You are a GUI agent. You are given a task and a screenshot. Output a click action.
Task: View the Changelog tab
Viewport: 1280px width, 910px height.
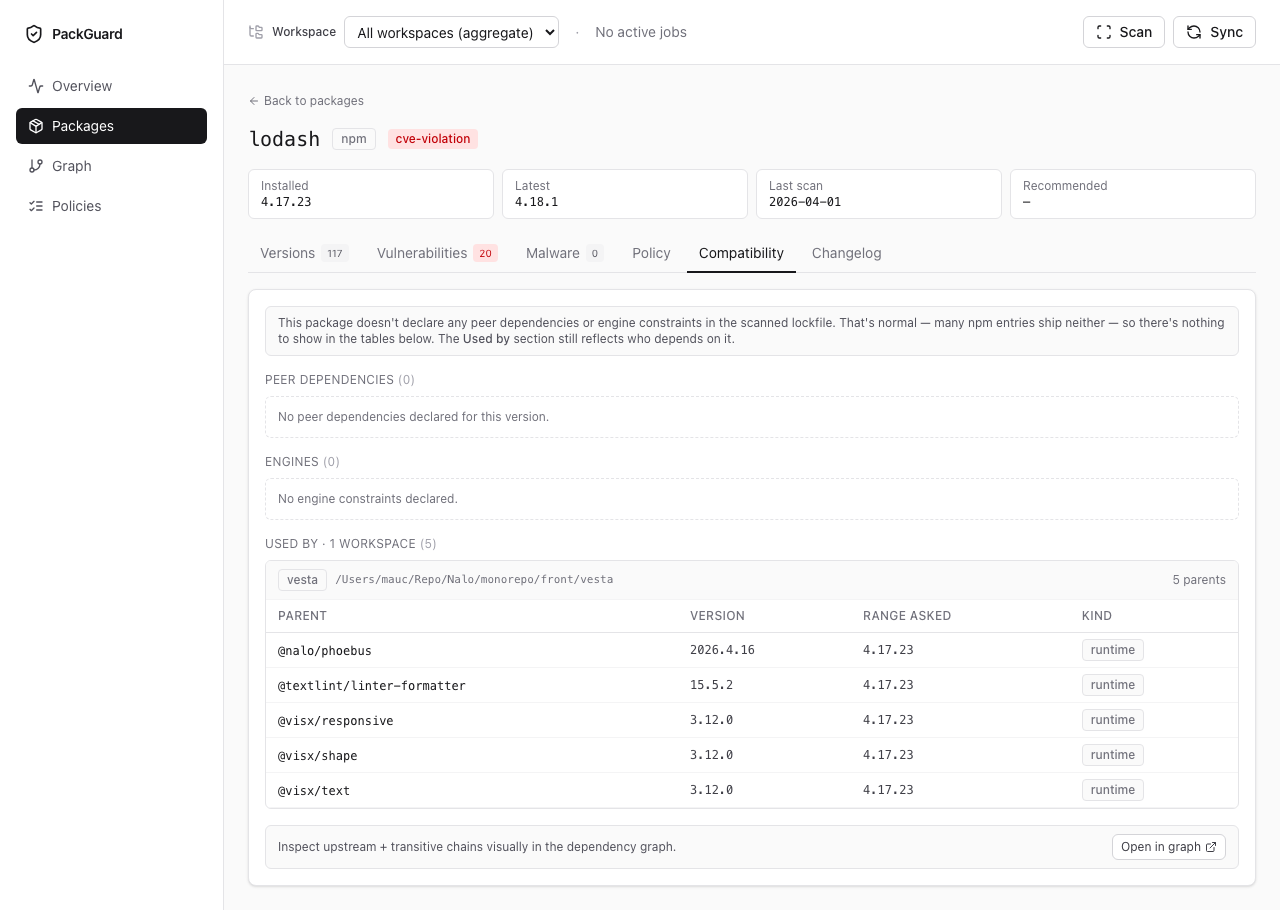click(846, 253)
